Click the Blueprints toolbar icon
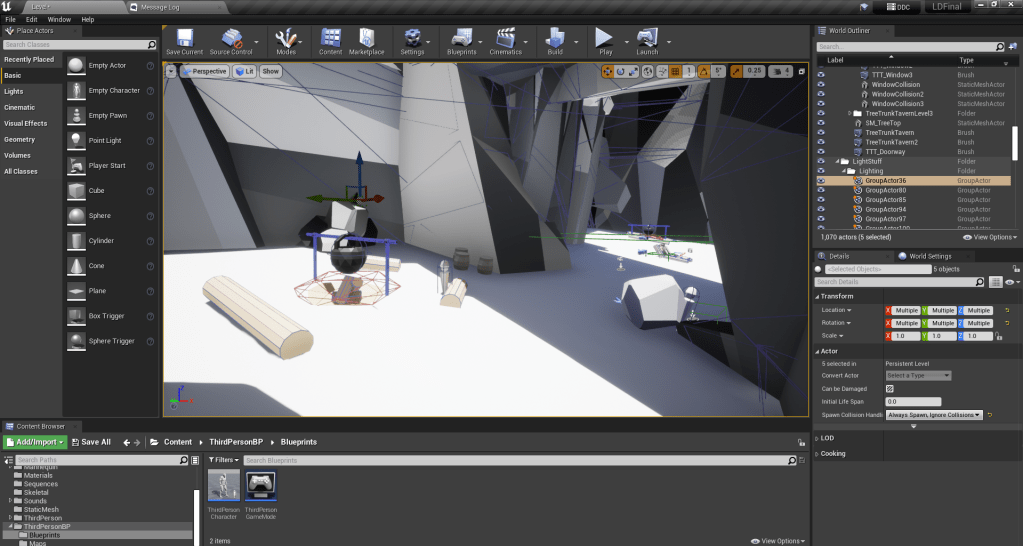Screen dimensions: 1023x546 [461, 39]
